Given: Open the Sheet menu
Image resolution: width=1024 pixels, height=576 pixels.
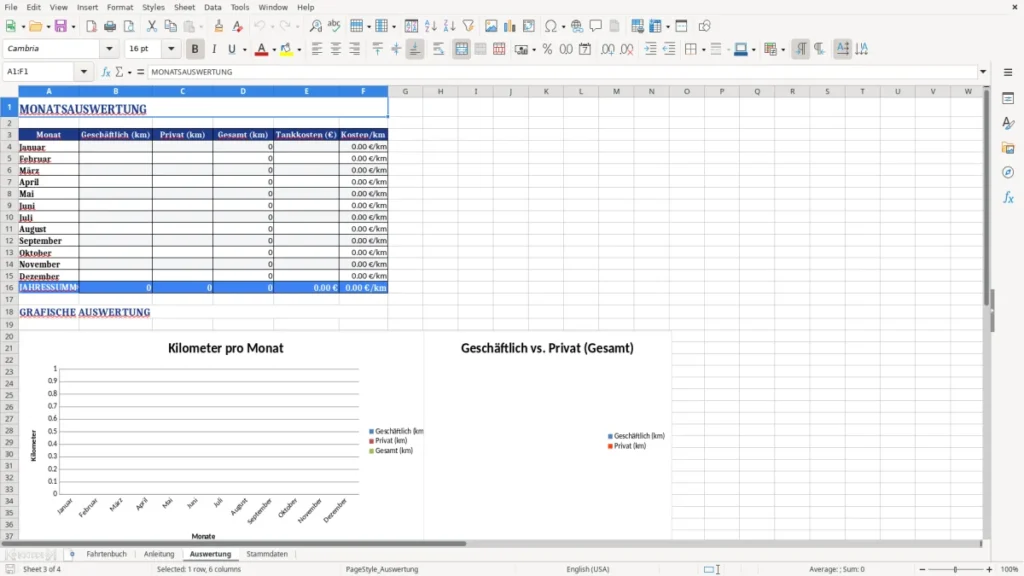Looking at the screenshot, I should click(x=184, y=7).
